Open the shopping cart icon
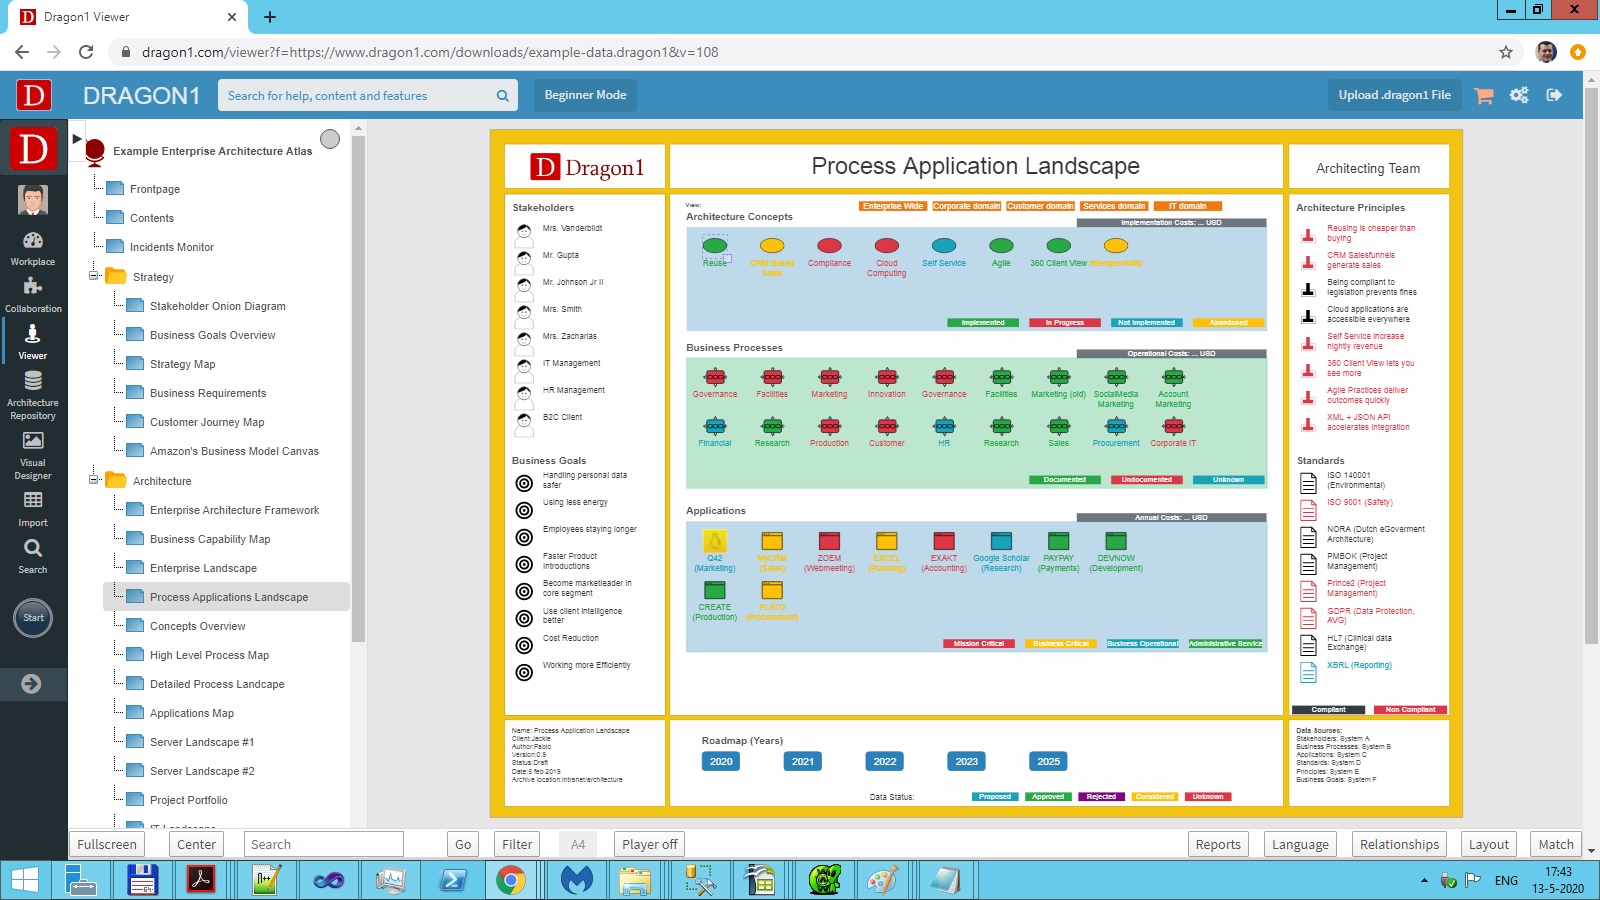This screenshot has width=1600, height=900. click(1484, 95)
